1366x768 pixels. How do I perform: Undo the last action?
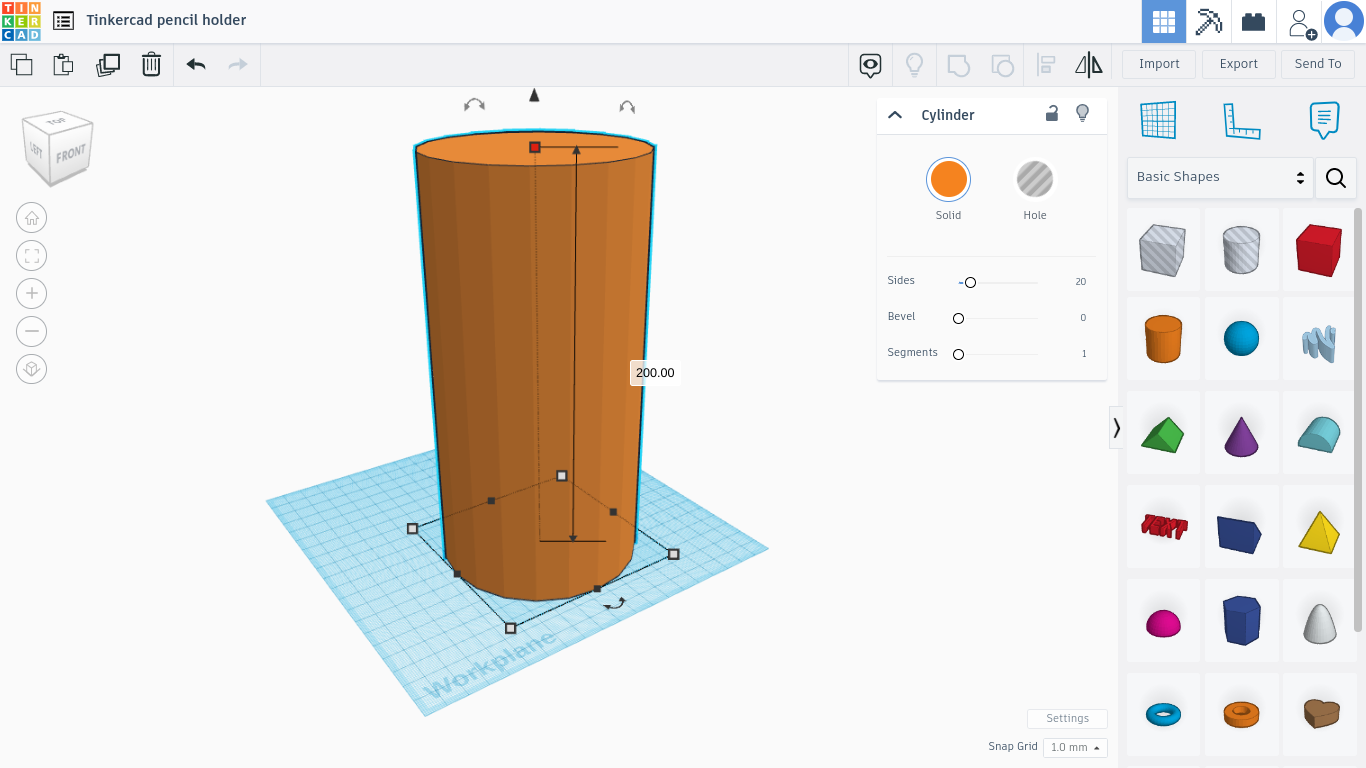pos(195,63)
